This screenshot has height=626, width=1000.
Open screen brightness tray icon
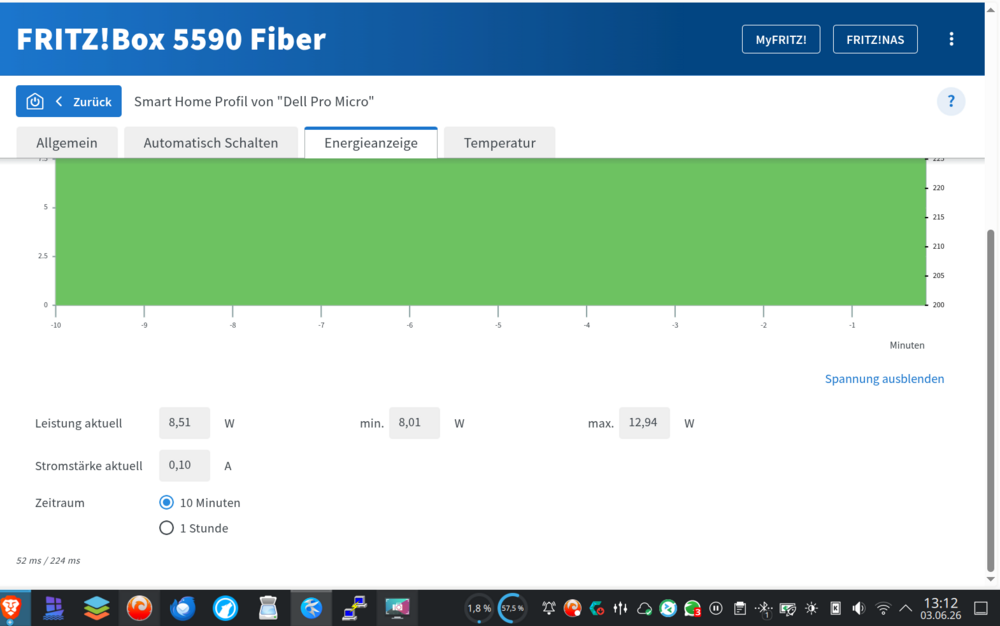pos(811,608)
